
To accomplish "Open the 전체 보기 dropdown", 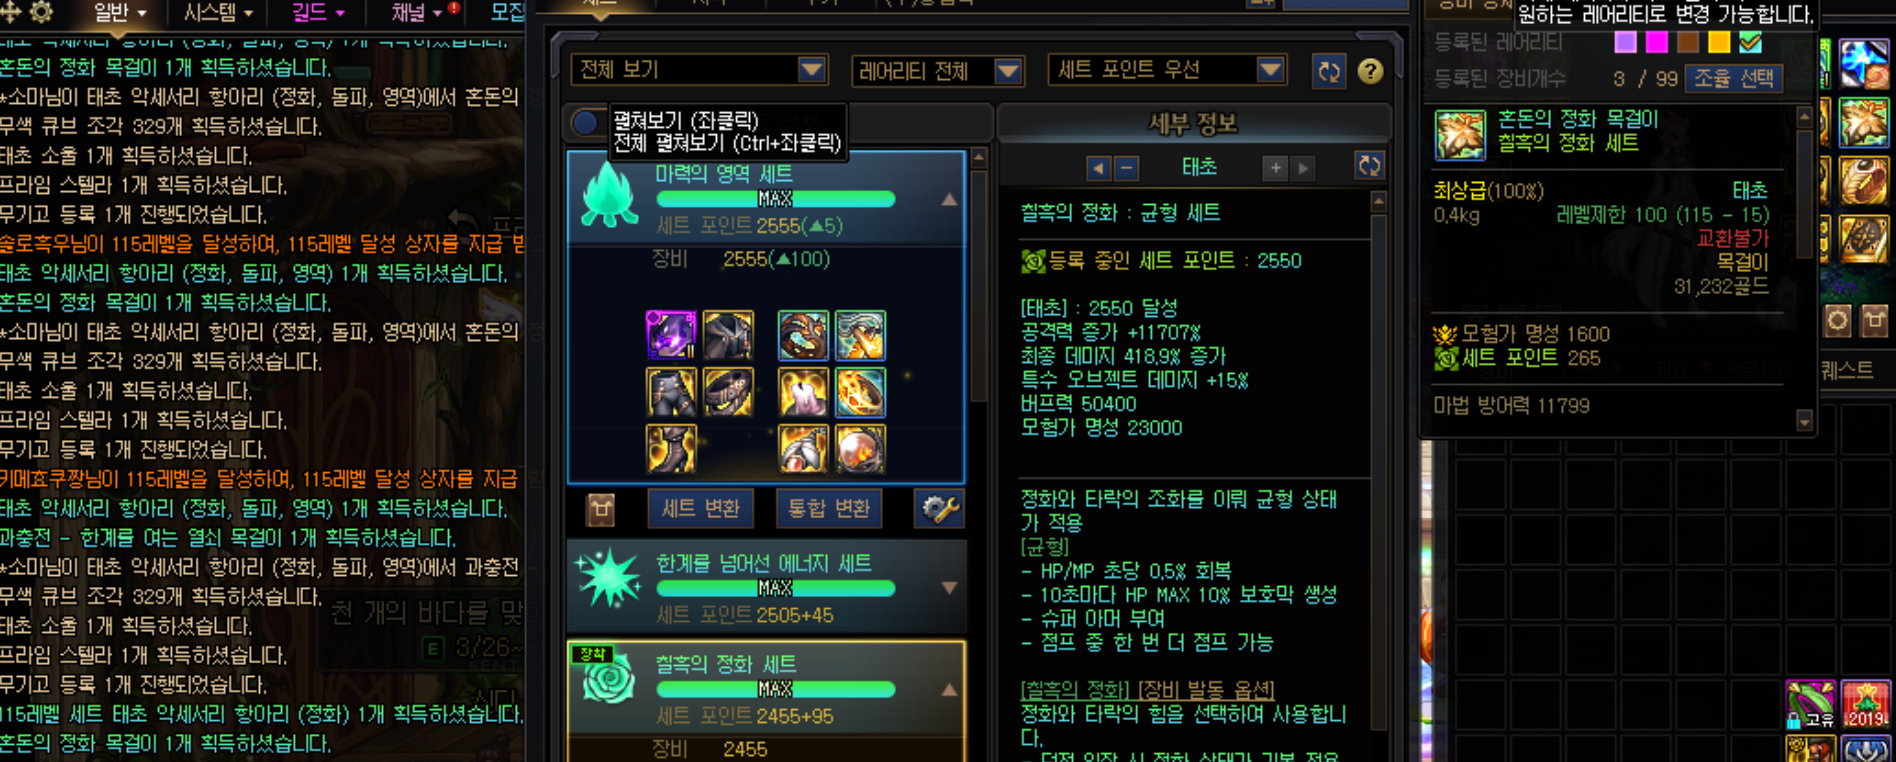I will coord(699,70).
